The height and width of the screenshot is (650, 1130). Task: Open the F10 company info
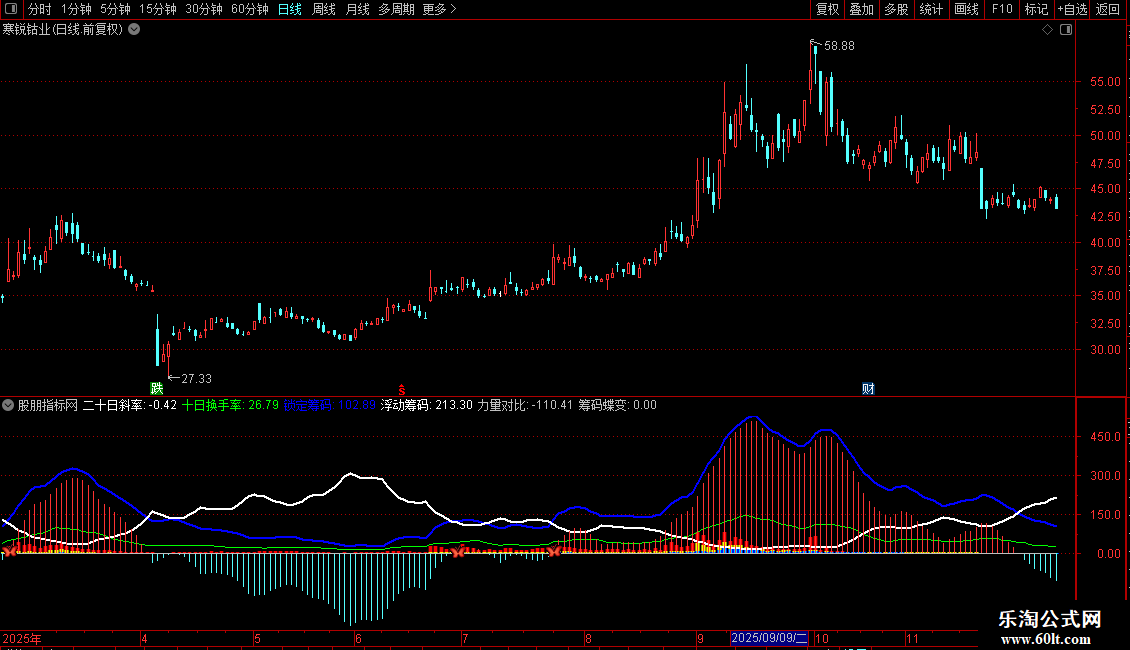[x=1002, y=9]
